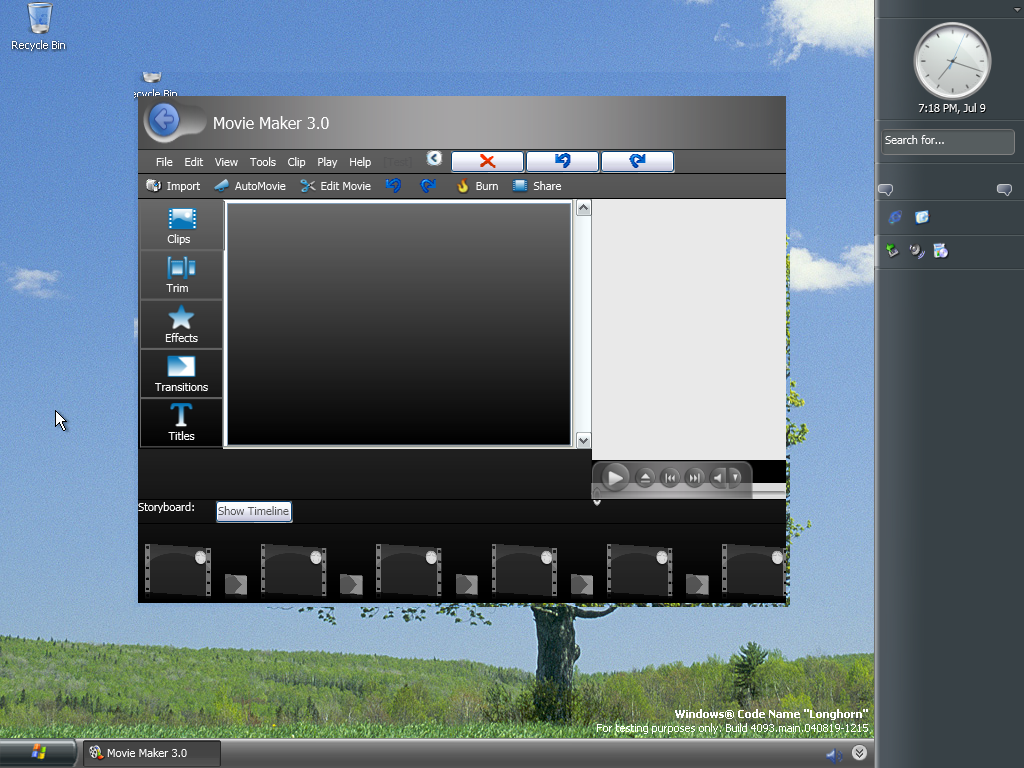Click the down chevron below the player
Image resolution: width=1024 pixels, height=768 pixels.
click(x=596, y=502)
